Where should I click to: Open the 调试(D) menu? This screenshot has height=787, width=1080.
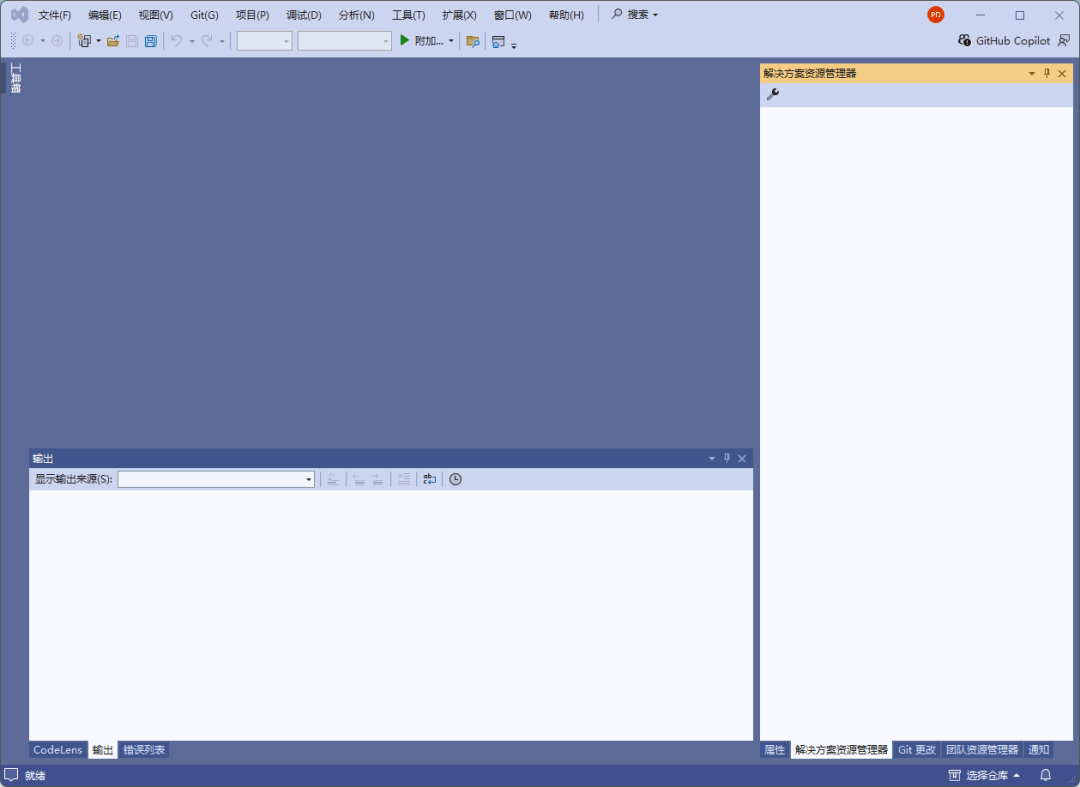(304, 15)
